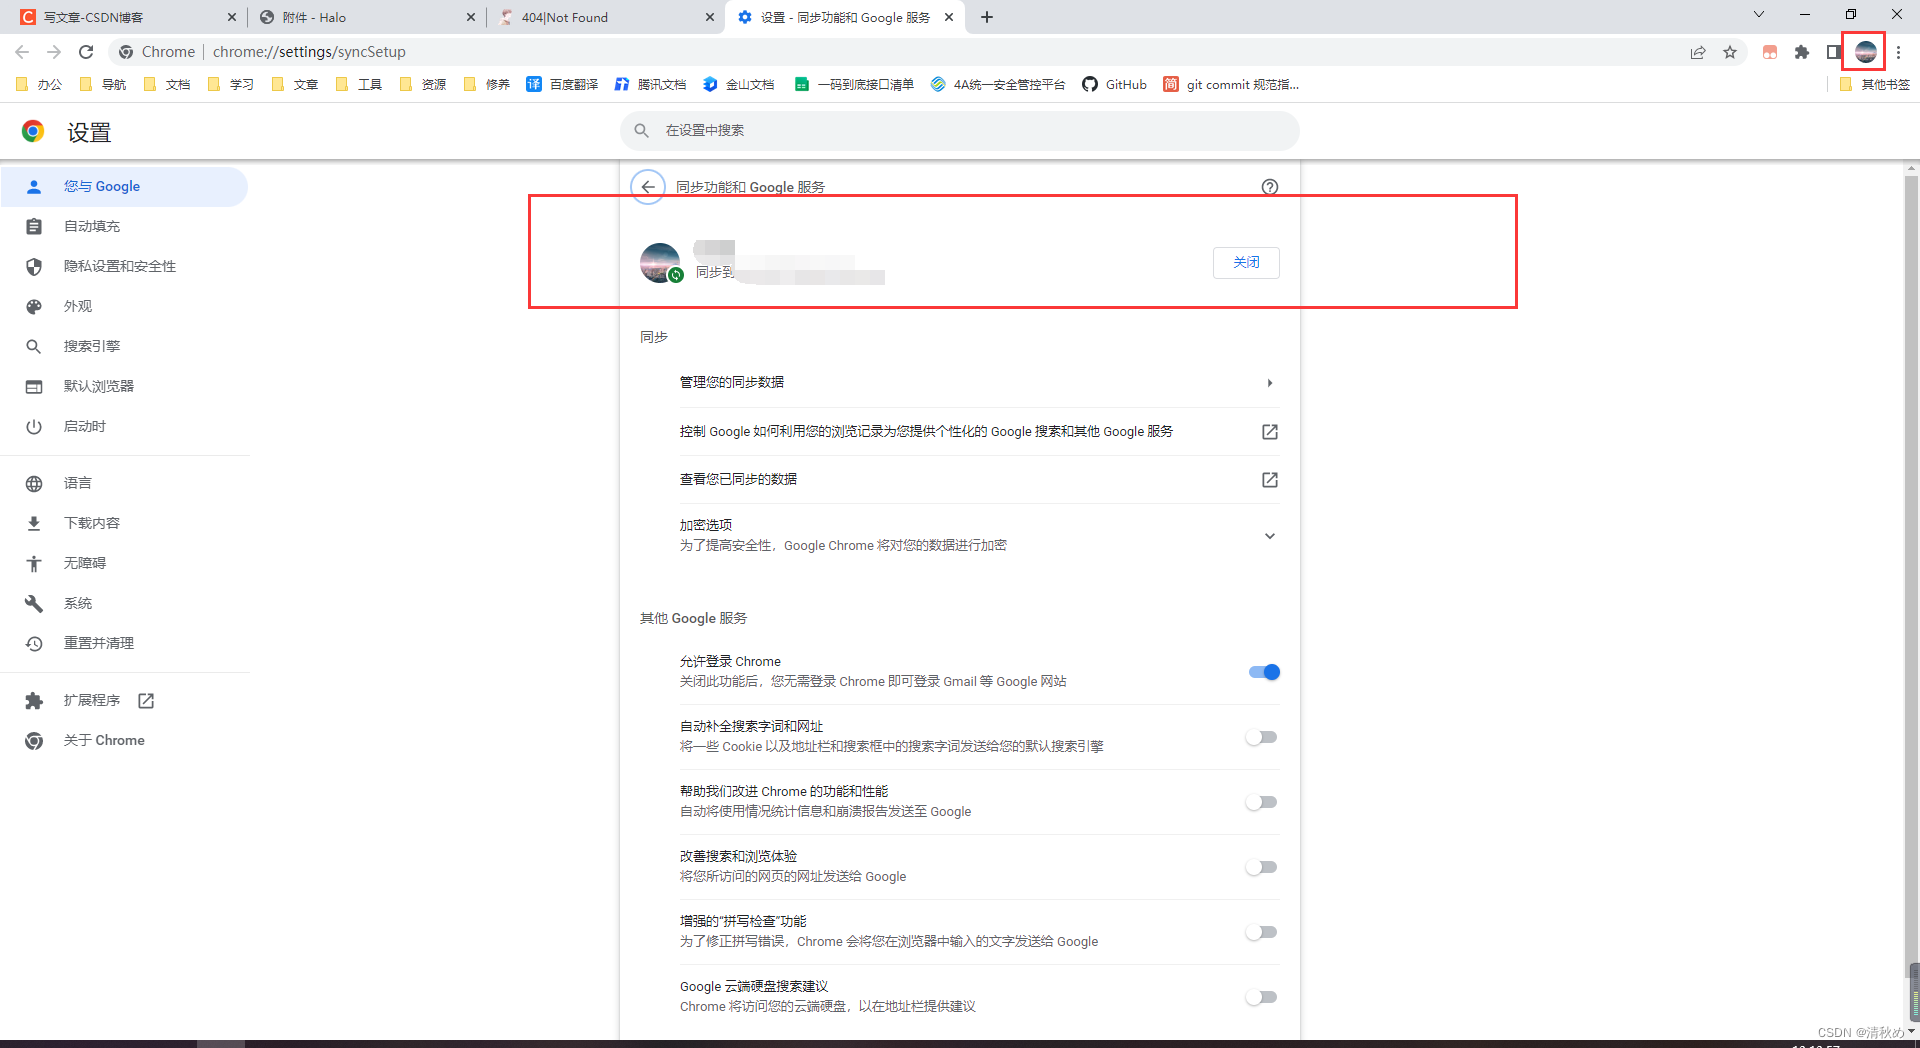
Task: Turn on 改善搜索和浏览体验
Action: (x=1261, y=867)
